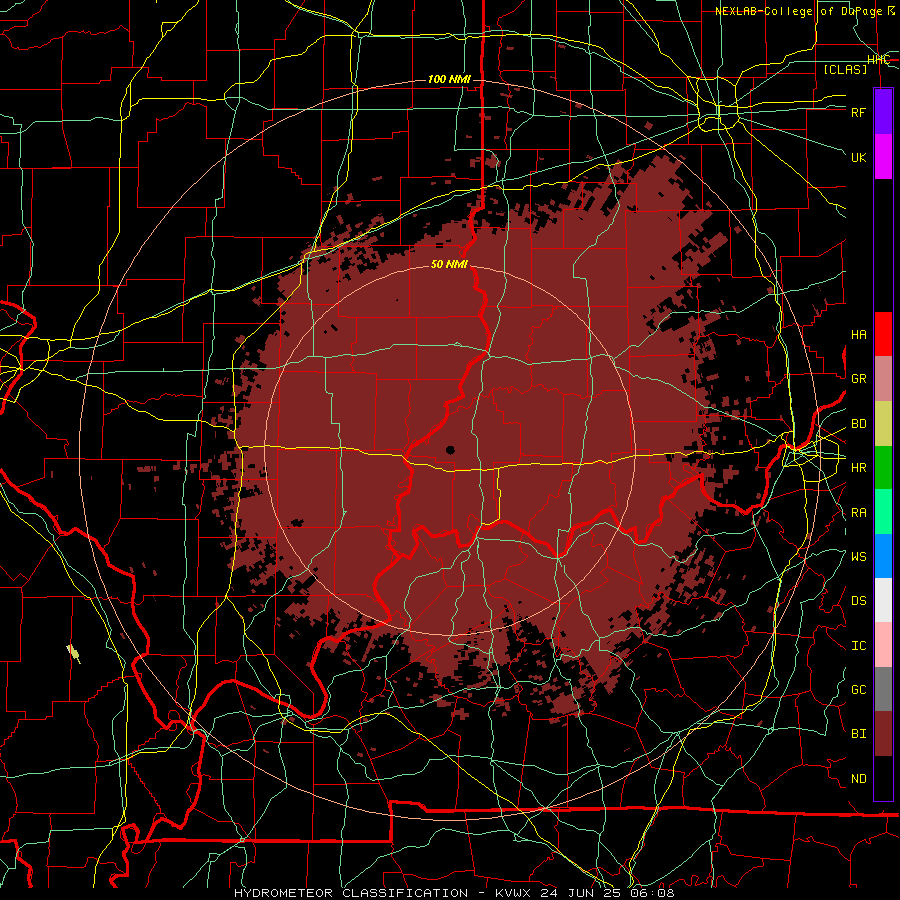Click the GR legend label
900x900 pixels.
tap(858, 379)
